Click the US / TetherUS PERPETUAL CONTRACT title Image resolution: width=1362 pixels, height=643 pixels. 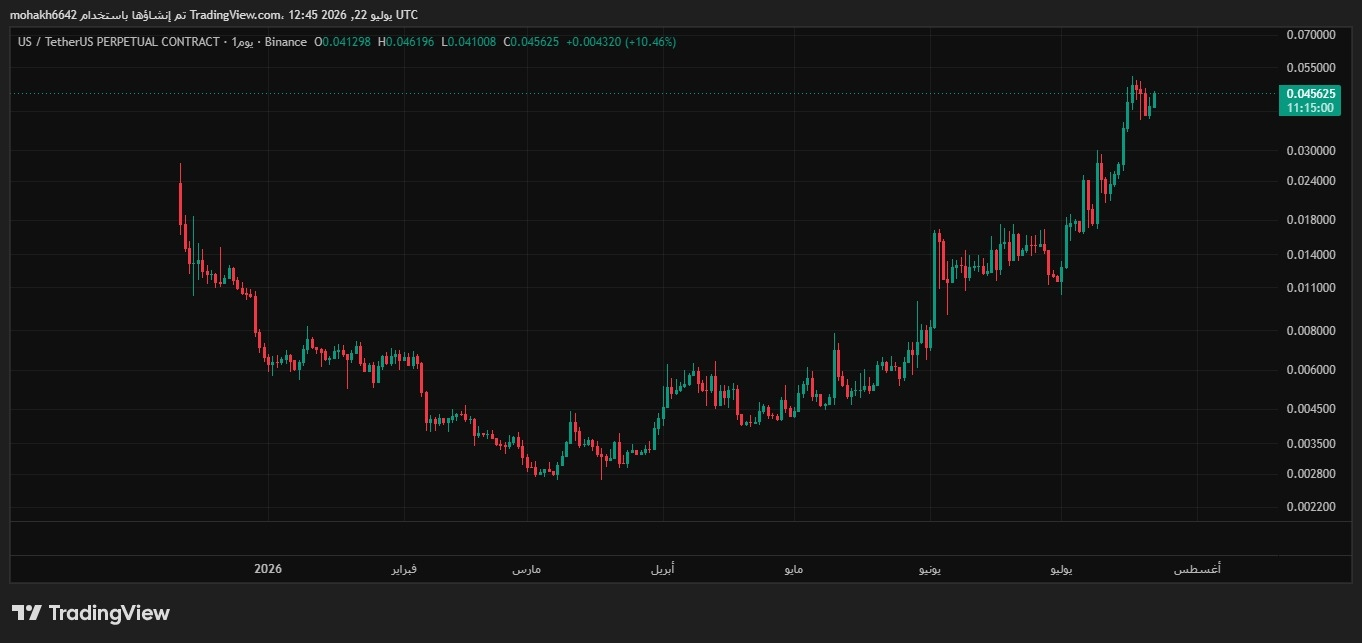[119, 42]
